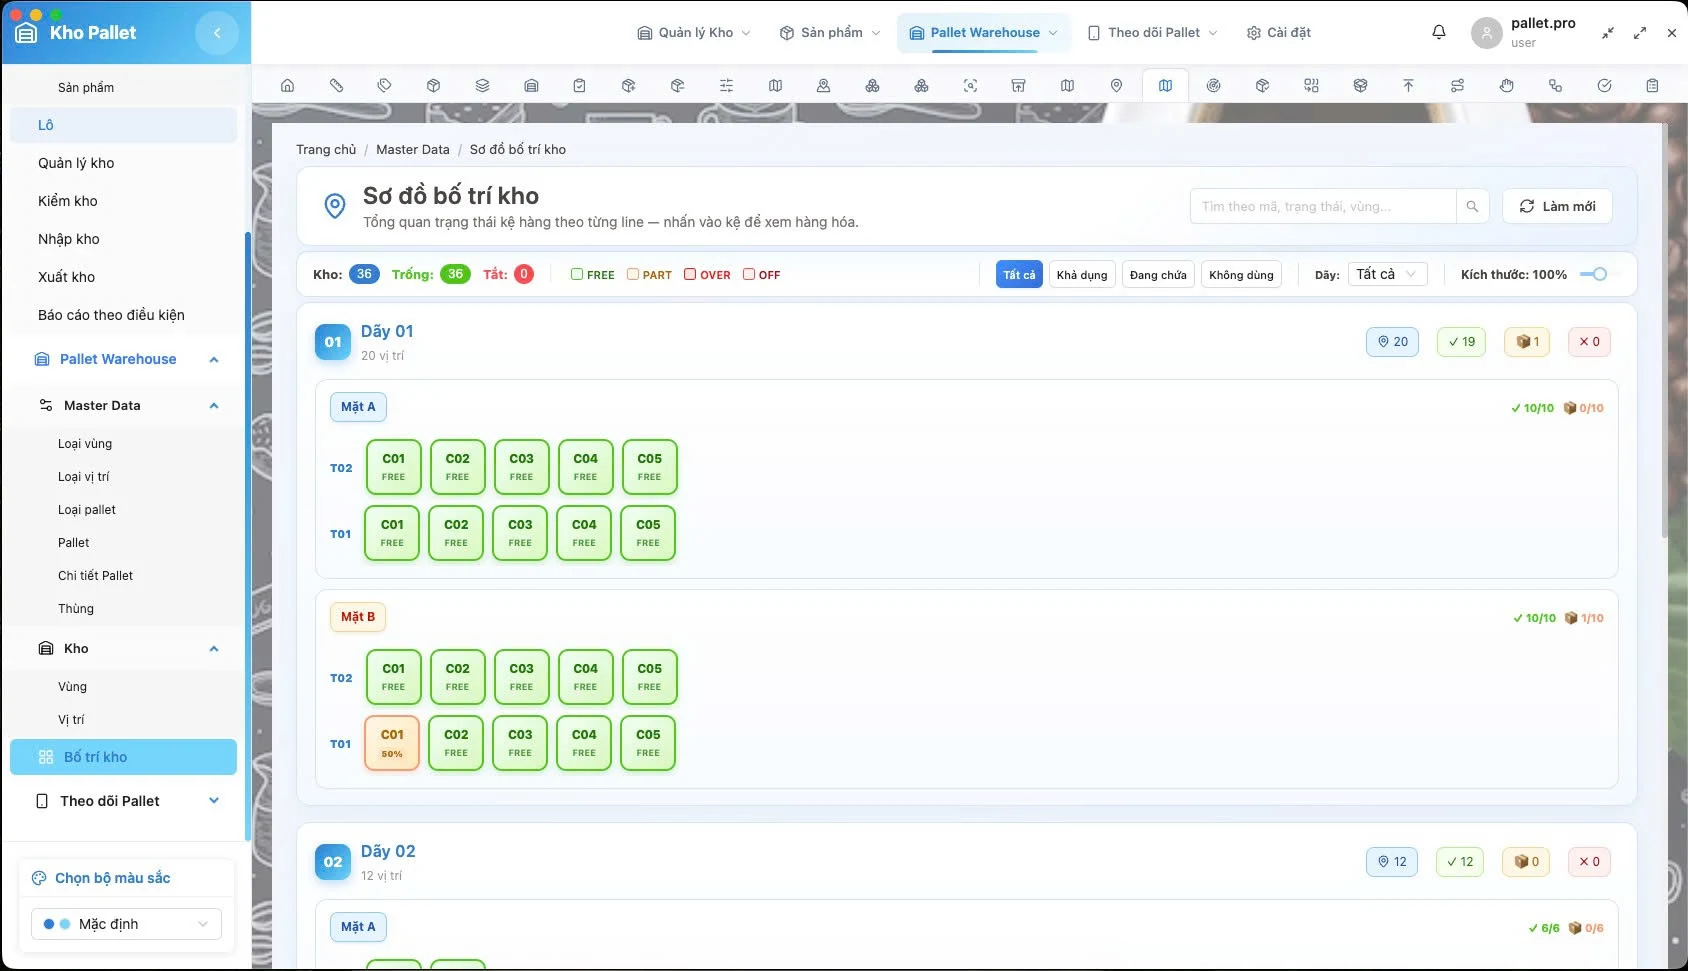
Task: Open the Home icon in toolbar
Action: 287,86
